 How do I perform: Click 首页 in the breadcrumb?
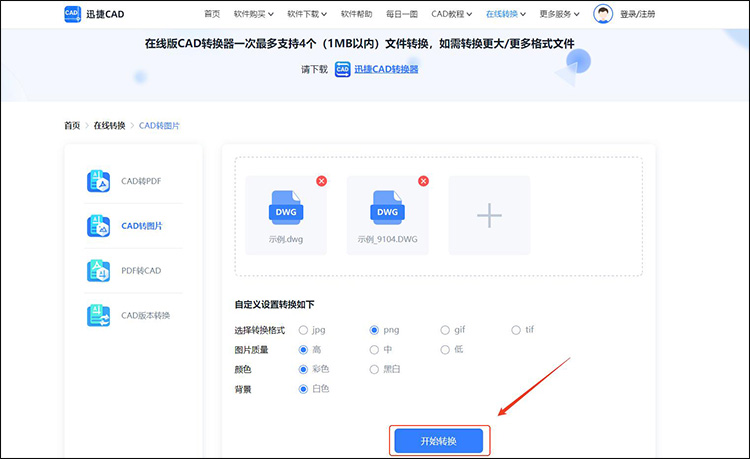[72, 126]
